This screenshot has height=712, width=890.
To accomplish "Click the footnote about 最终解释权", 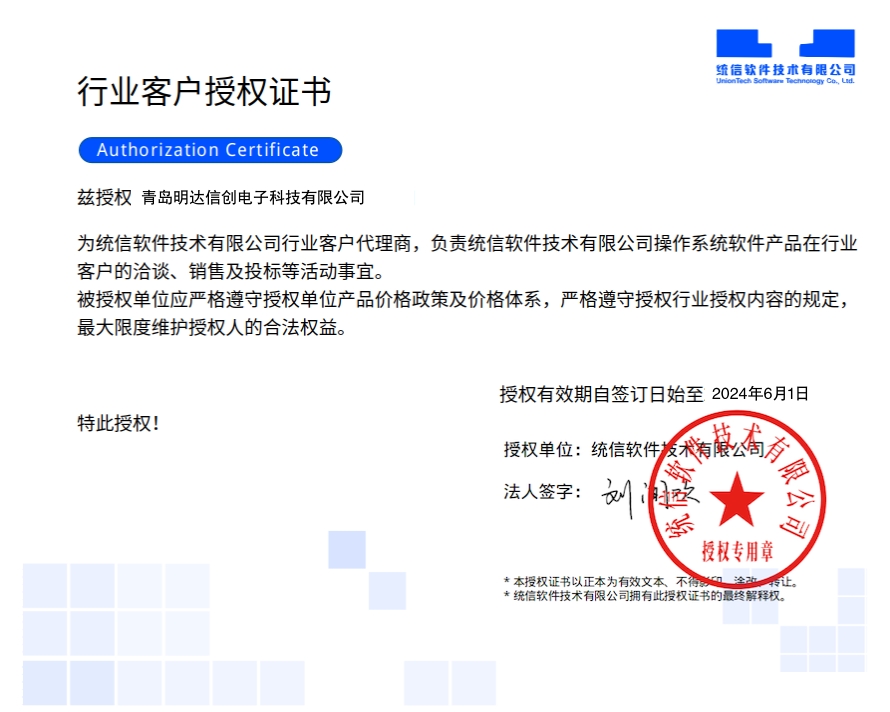I will [645, 596].
